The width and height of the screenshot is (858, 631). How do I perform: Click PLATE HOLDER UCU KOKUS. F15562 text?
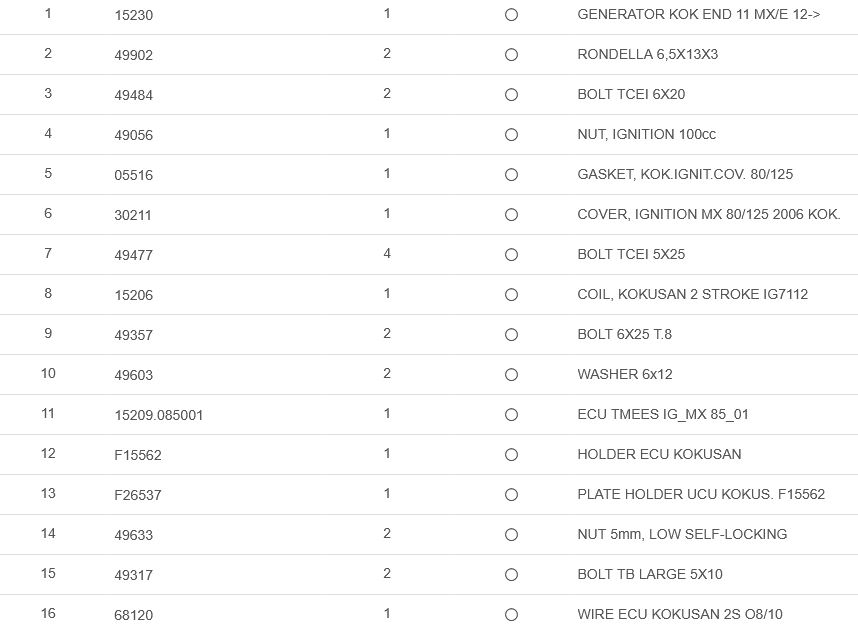pos(701,494)
